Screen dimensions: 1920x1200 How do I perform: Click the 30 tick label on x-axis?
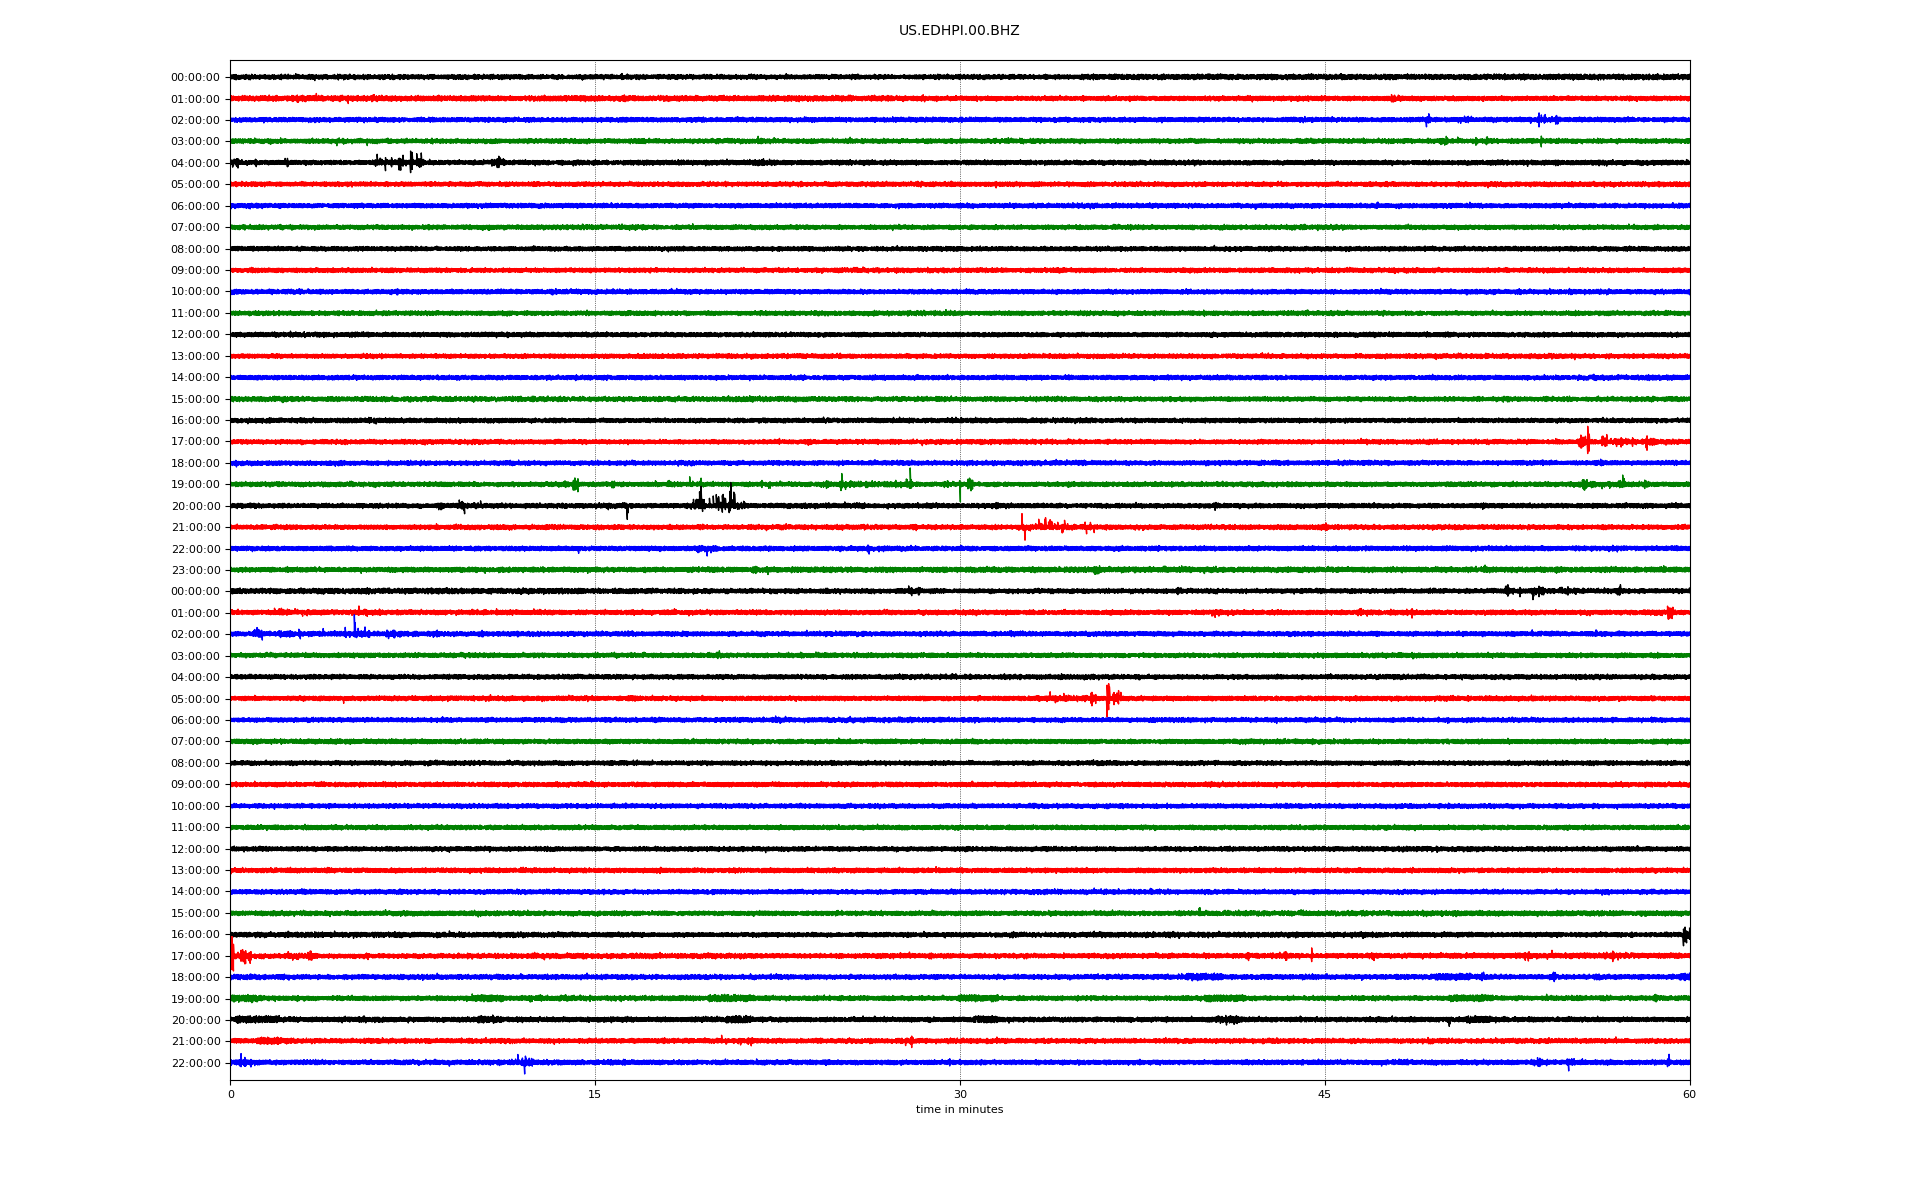click(x=960, y=1094)
